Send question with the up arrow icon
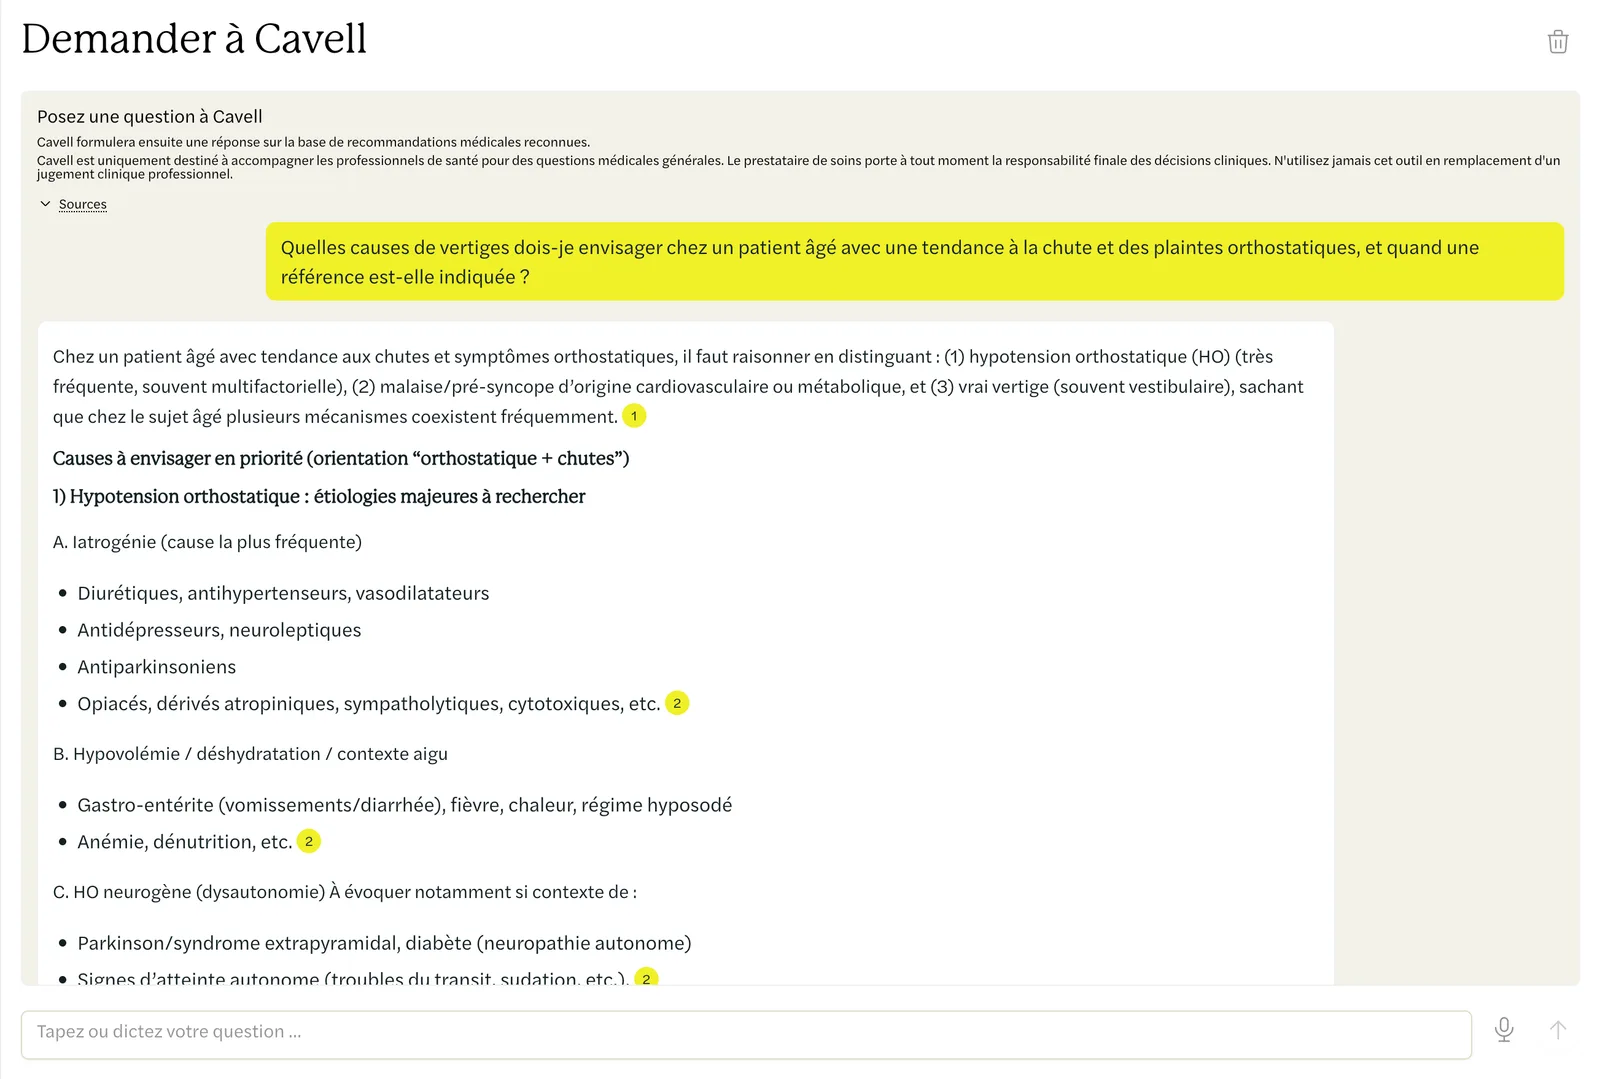This screenshot has width=1600, height=1079. (x=1557, y=1030)
